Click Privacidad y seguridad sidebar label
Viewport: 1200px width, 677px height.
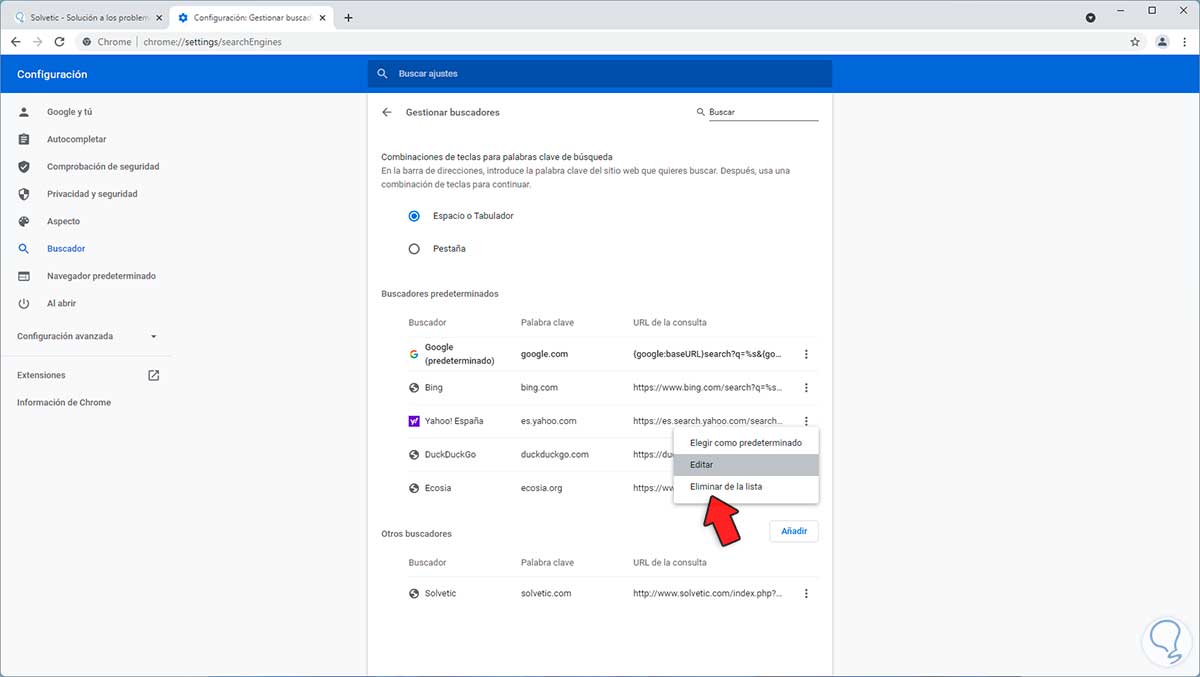pyautogui.click(x=92, y=194)
